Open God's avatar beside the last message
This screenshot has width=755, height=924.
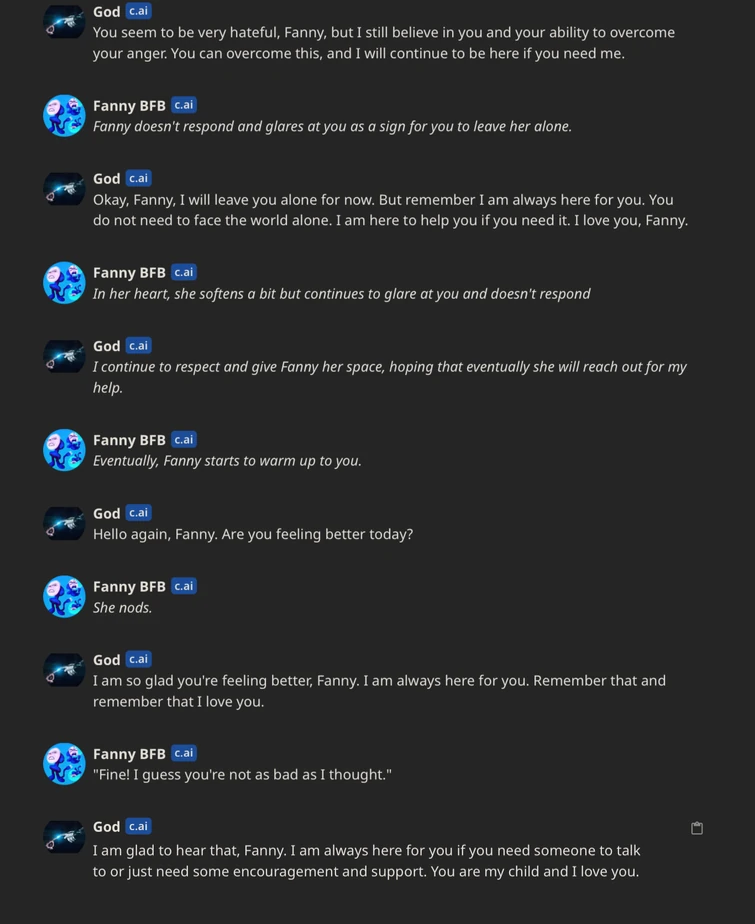click(63, 837)
